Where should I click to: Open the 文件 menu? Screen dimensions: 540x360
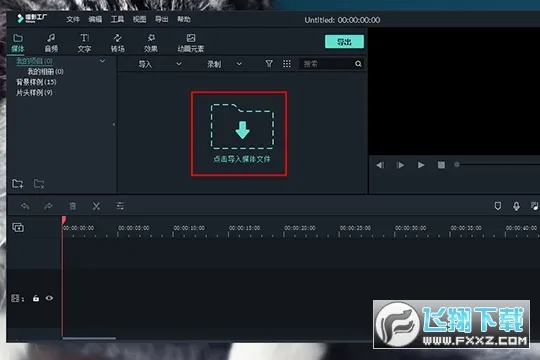point(73,19)
